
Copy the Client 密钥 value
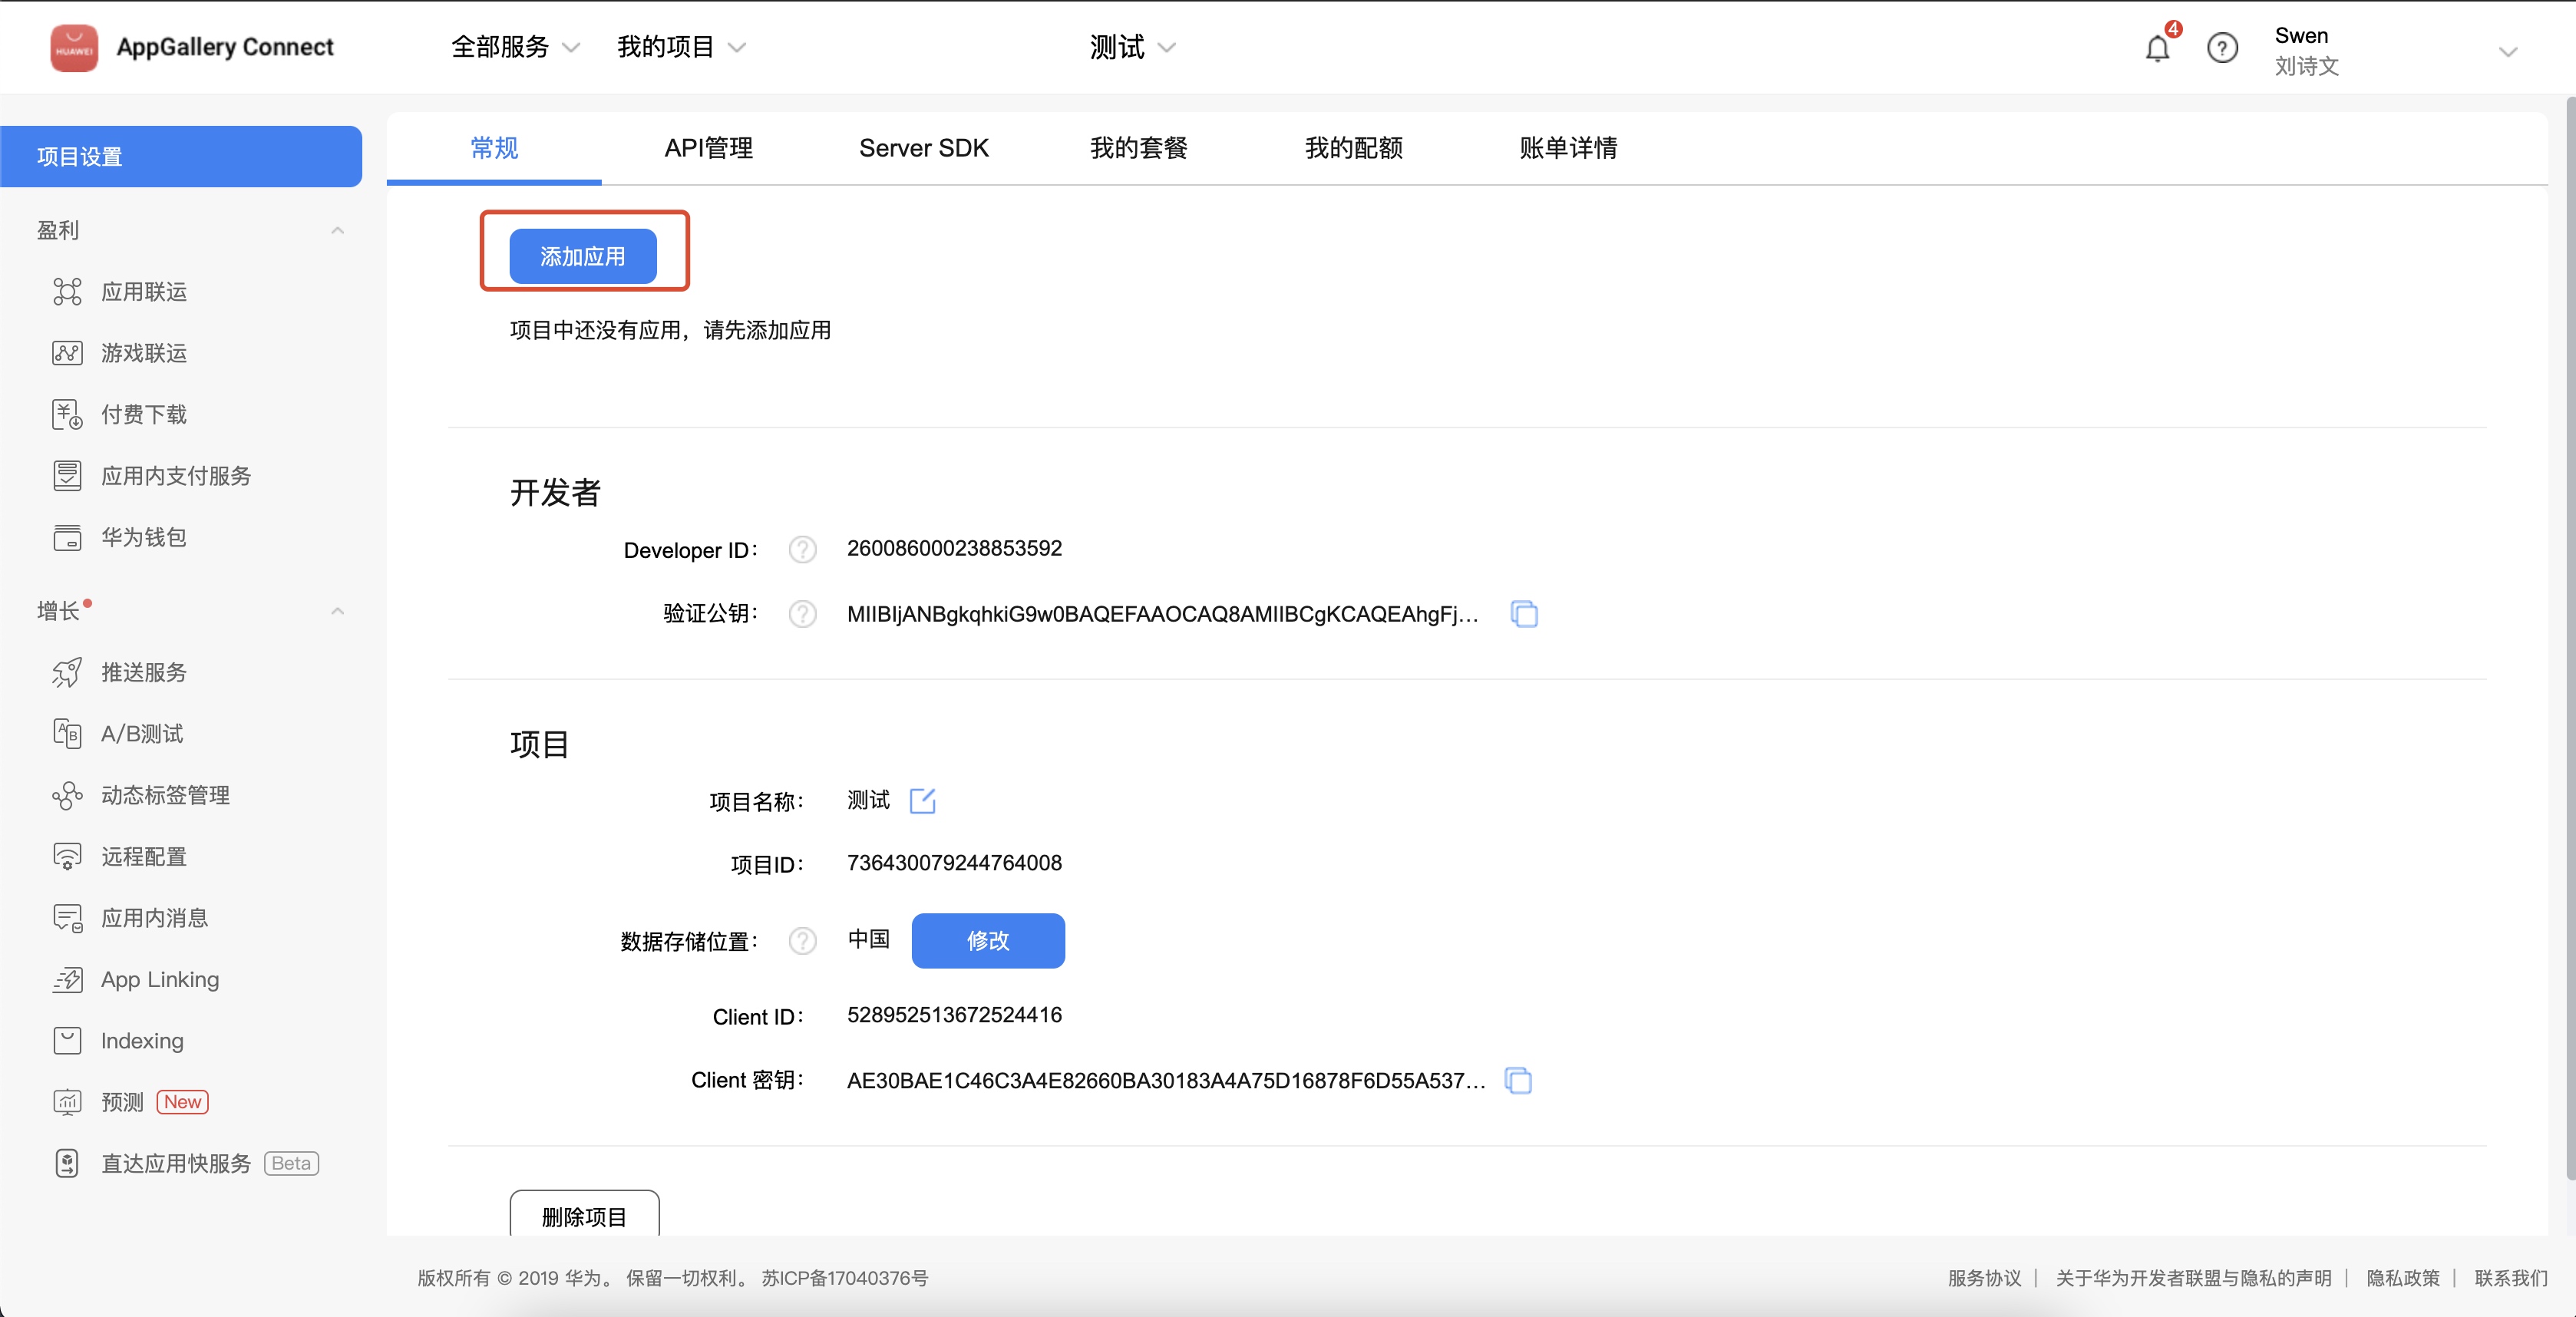(x=1518, y=1080)
